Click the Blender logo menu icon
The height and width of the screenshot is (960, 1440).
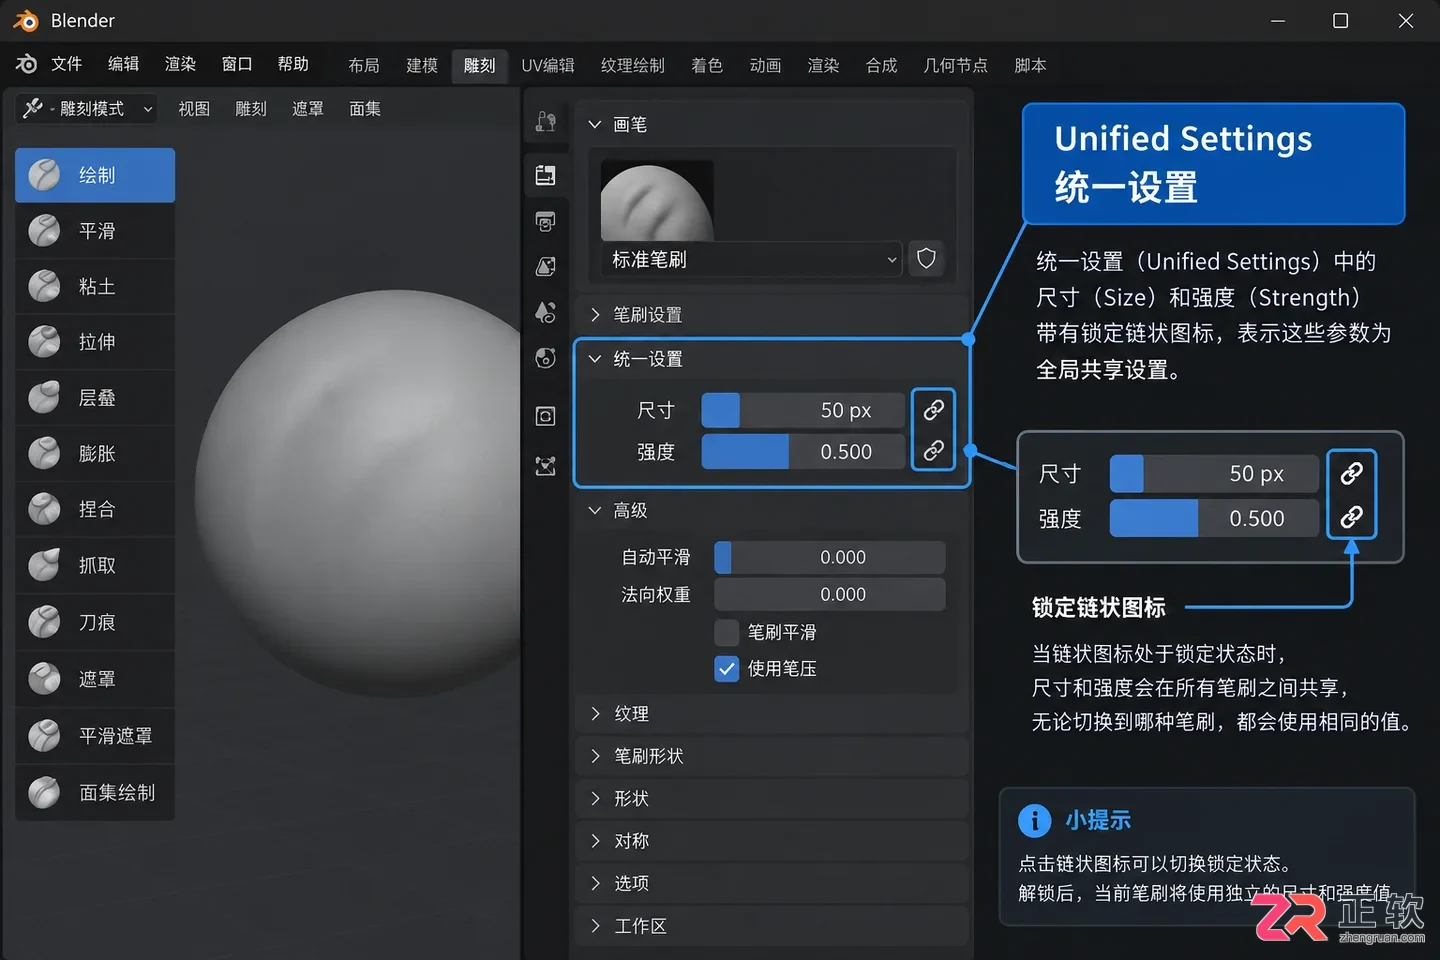tap(27, 64)
